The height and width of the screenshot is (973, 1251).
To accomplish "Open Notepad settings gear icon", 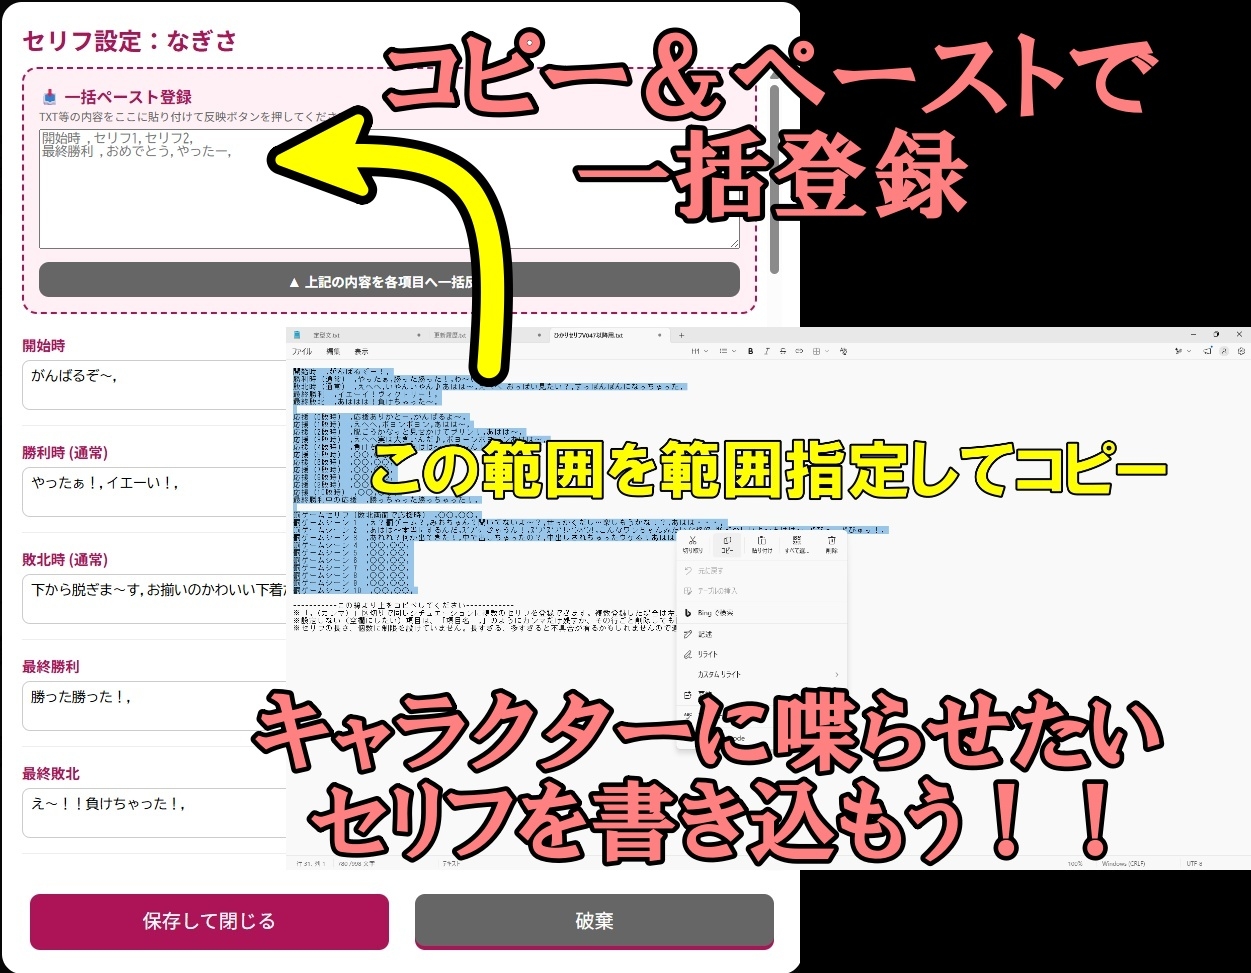I will point(1241,351).
